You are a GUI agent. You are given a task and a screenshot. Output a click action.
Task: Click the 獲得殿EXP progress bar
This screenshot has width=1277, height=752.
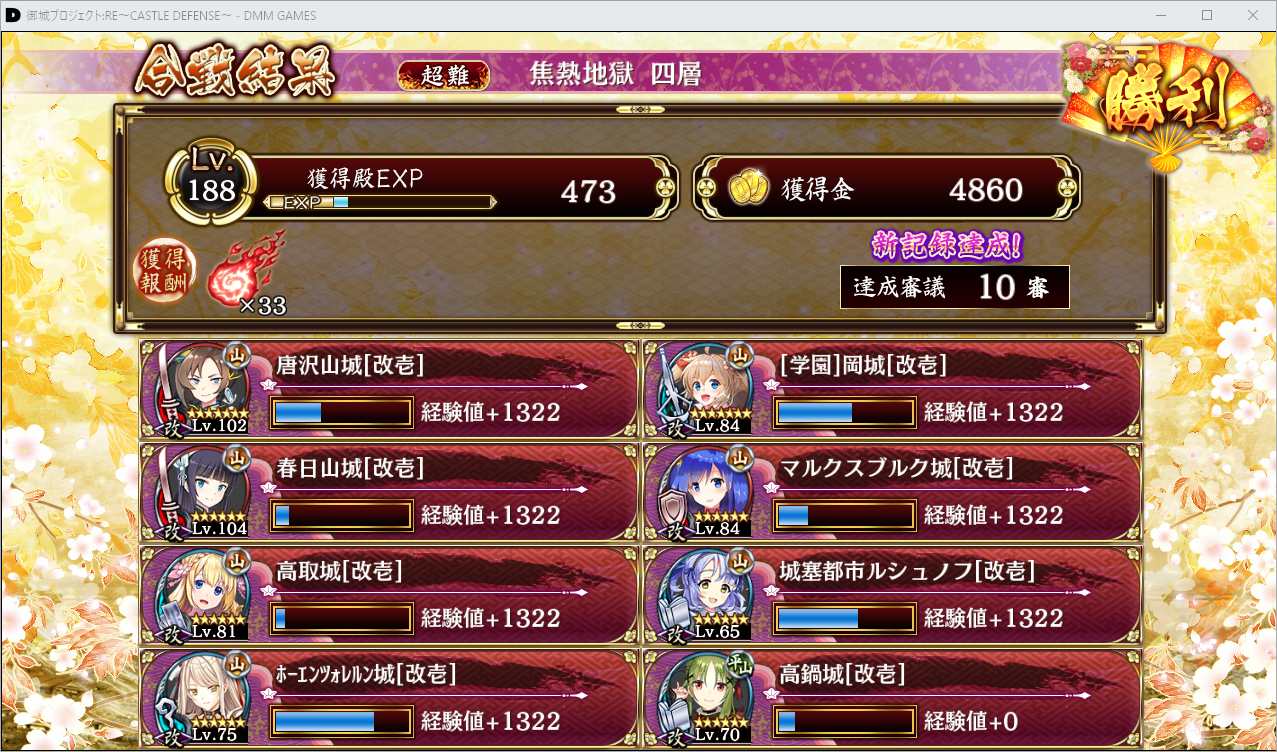[380, 203]
